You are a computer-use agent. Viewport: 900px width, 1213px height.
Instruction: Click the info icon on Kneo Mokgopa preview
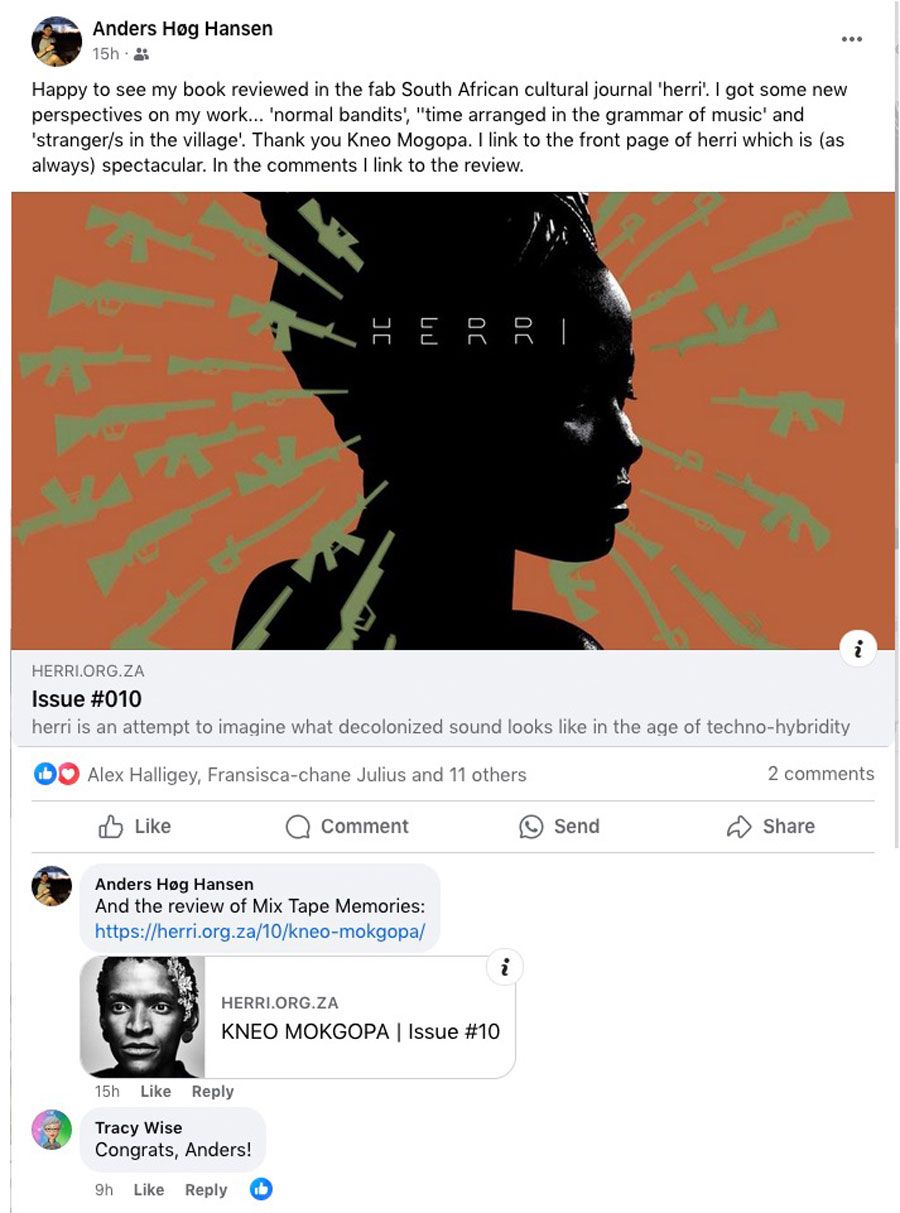(x=505, y=967)
